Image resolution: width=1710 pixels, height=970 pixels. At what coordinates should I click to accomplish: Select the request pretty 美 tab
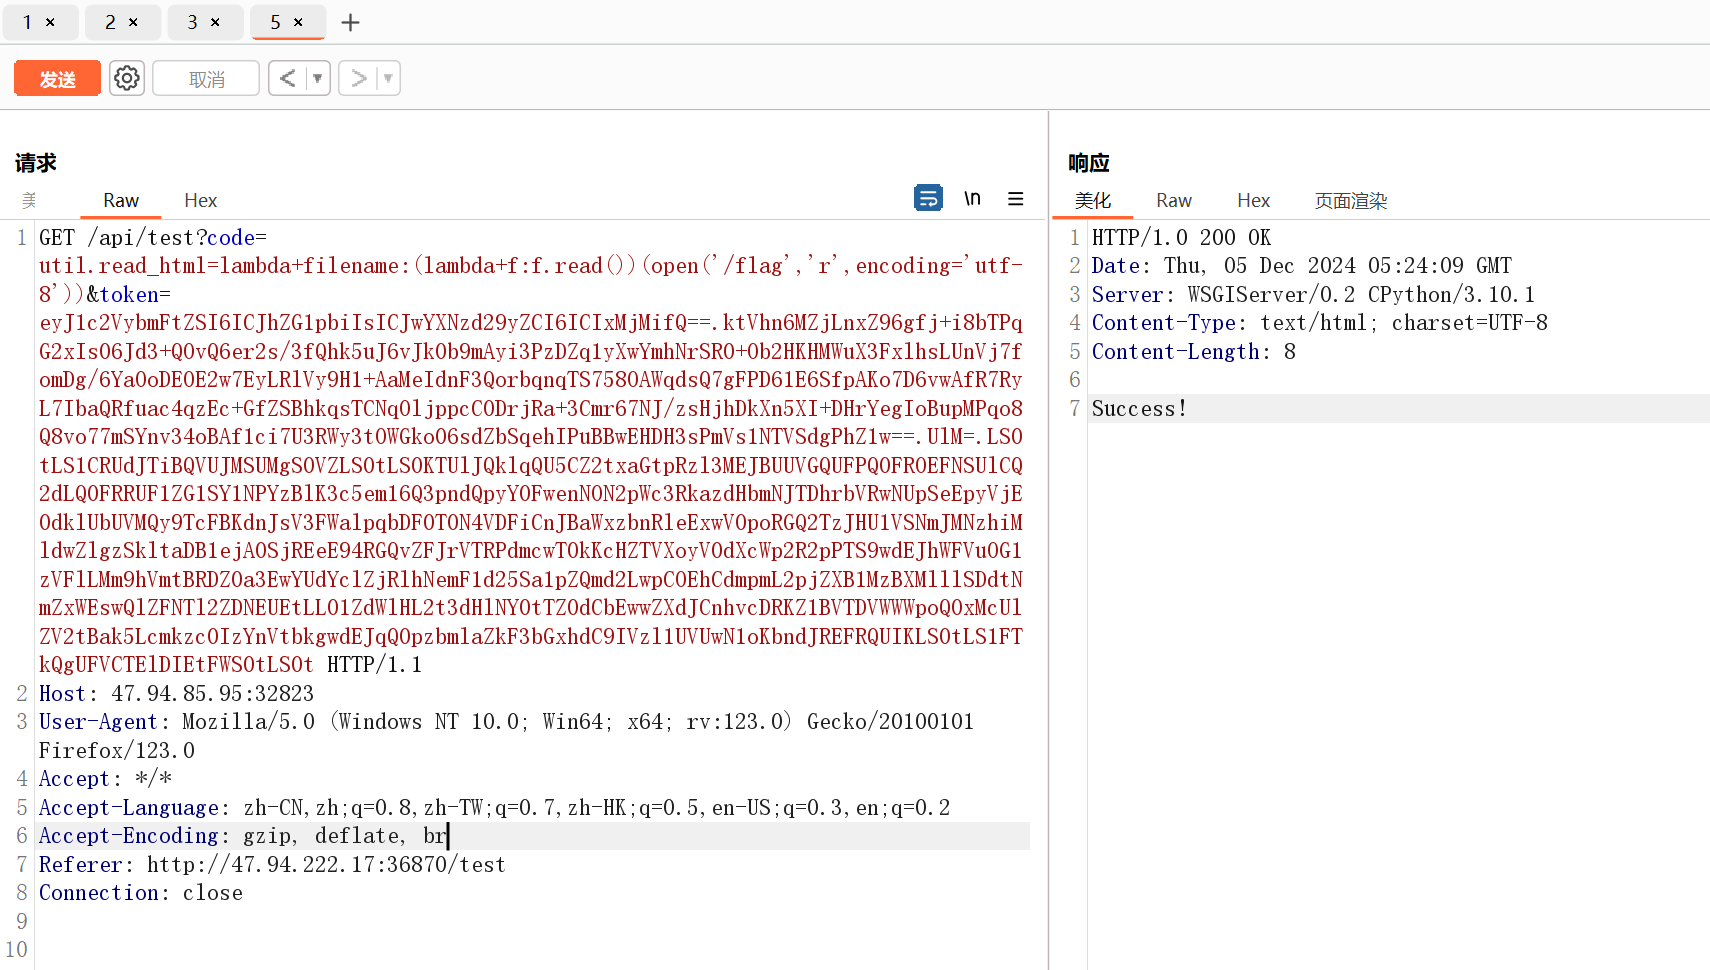coord(29,200)
